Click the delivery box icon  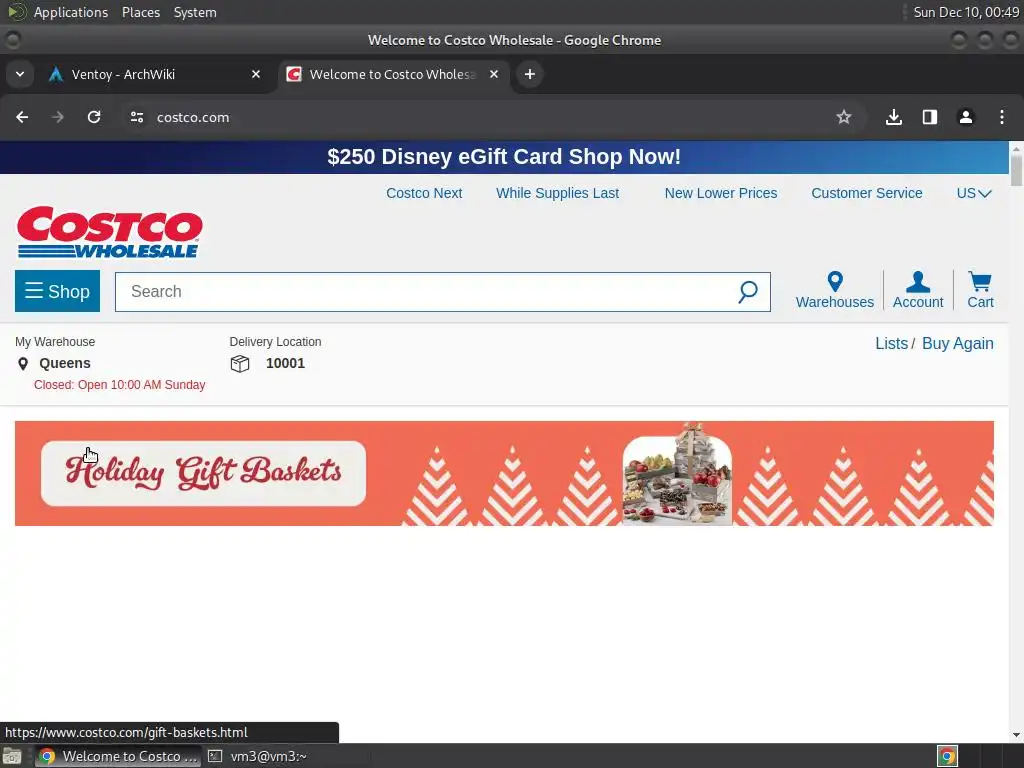point(240,364)
